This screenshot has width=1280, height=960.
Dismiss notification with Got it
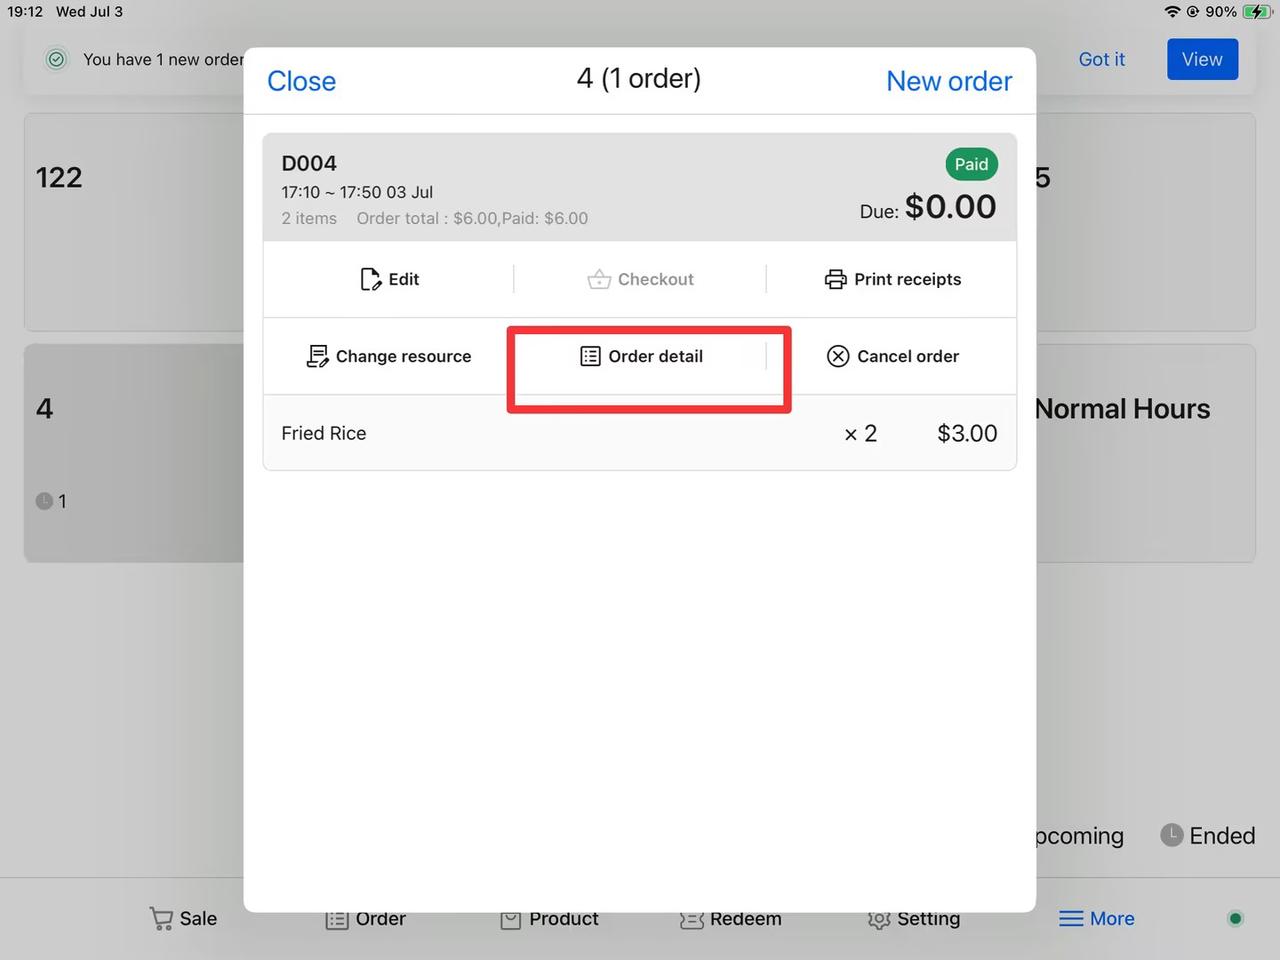pyautogui.click(x=1101, y=59)
